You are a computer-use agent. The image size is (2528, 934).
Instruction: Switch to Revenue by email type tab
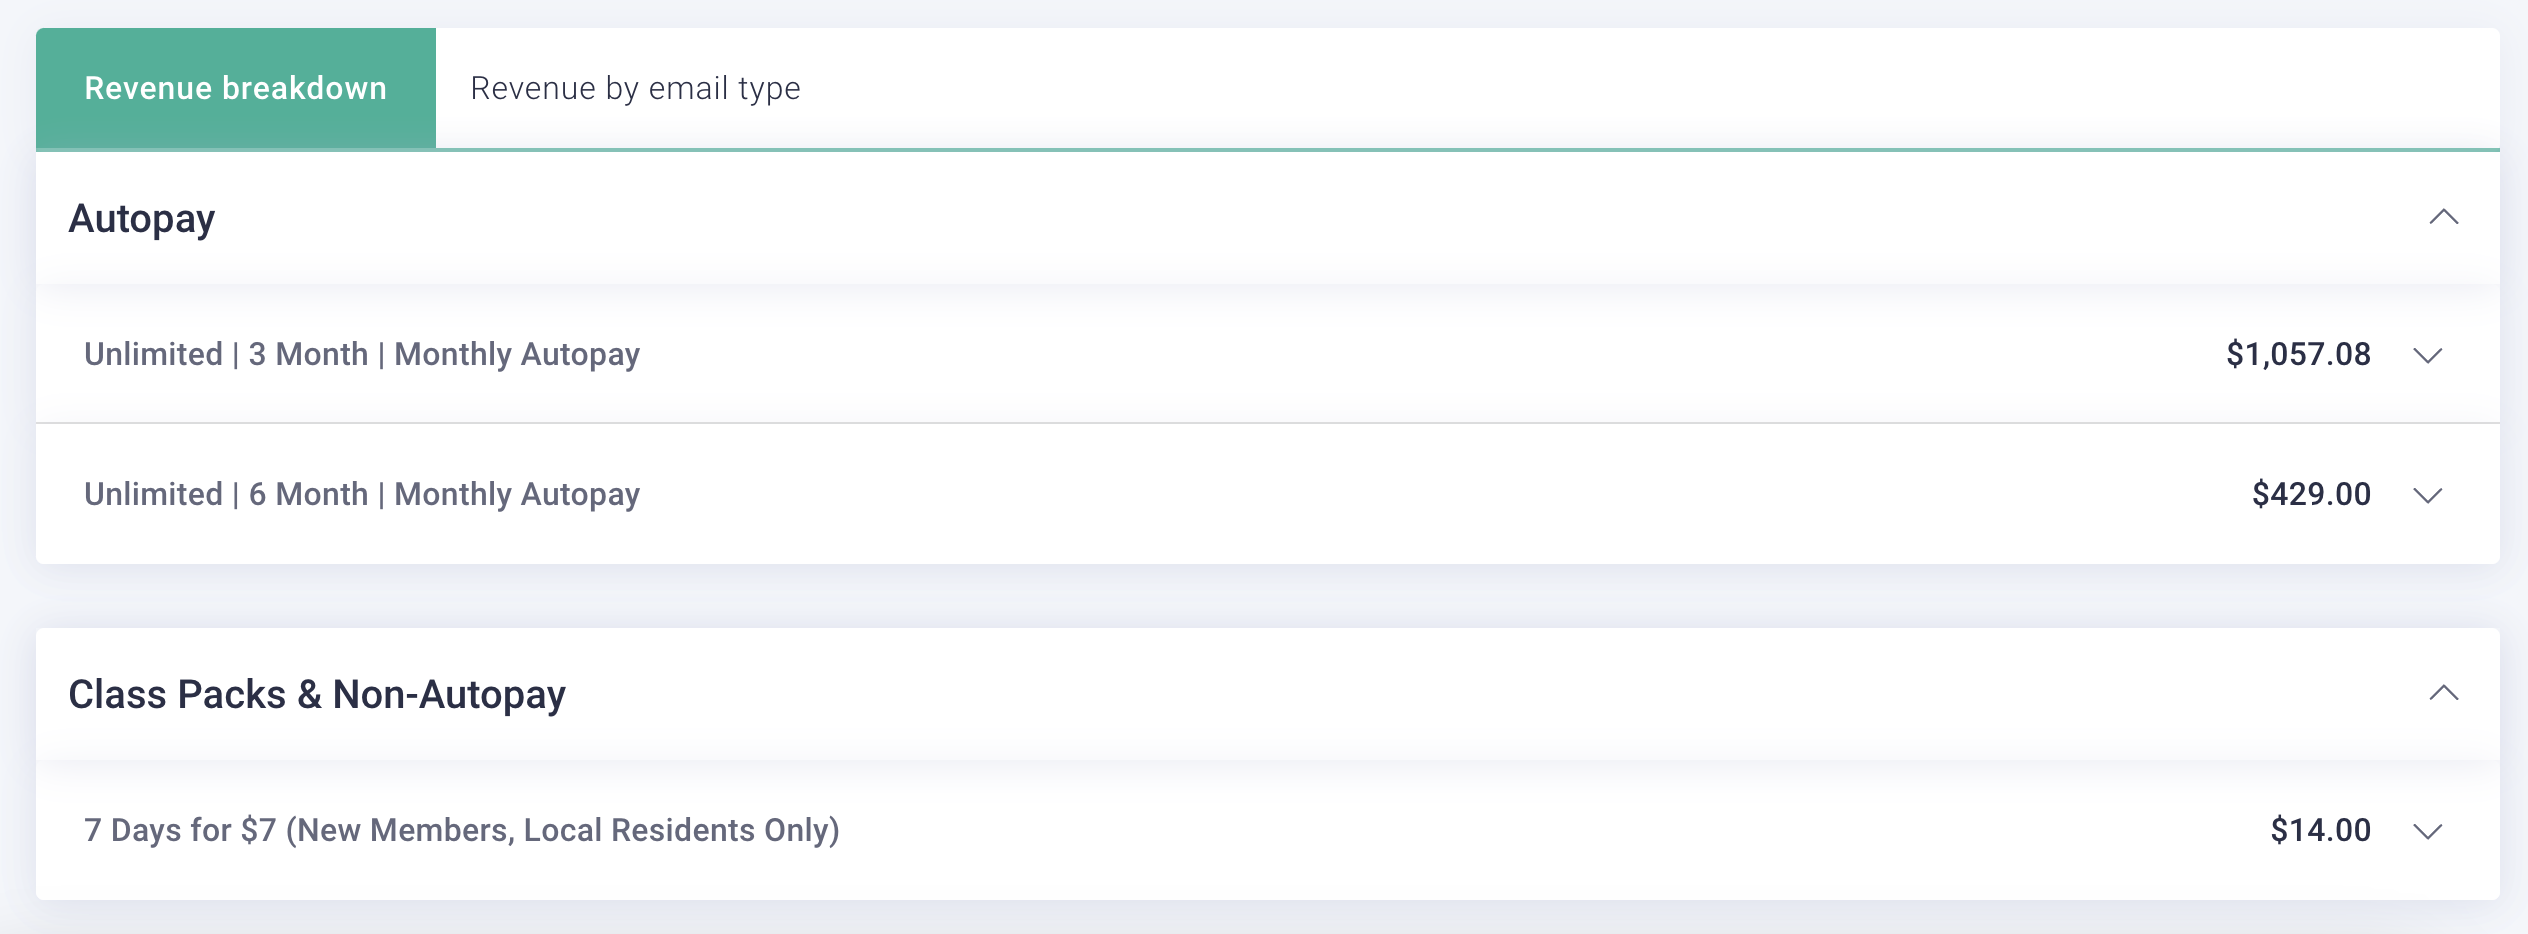point(635,88)
